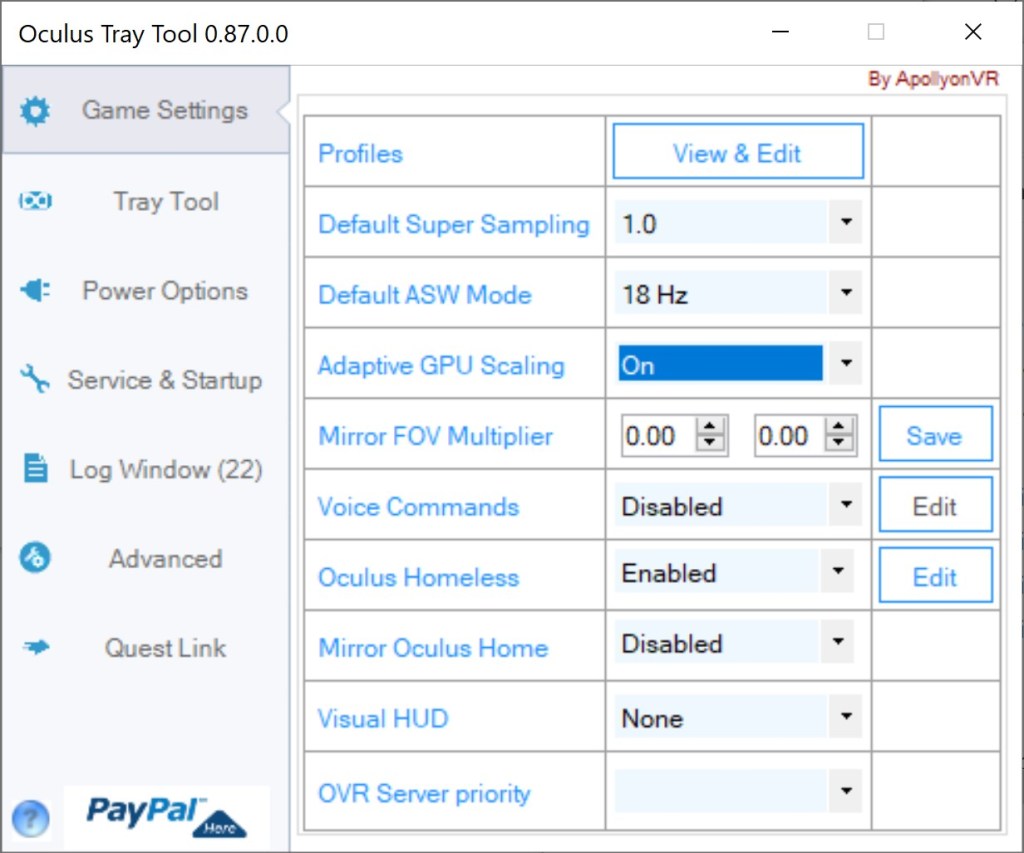This screenshot has width=1024, height=853.
Task: Increase the first Mirror FOV Multiplier value
Action: pyautogui.click(x=711, y=427)
